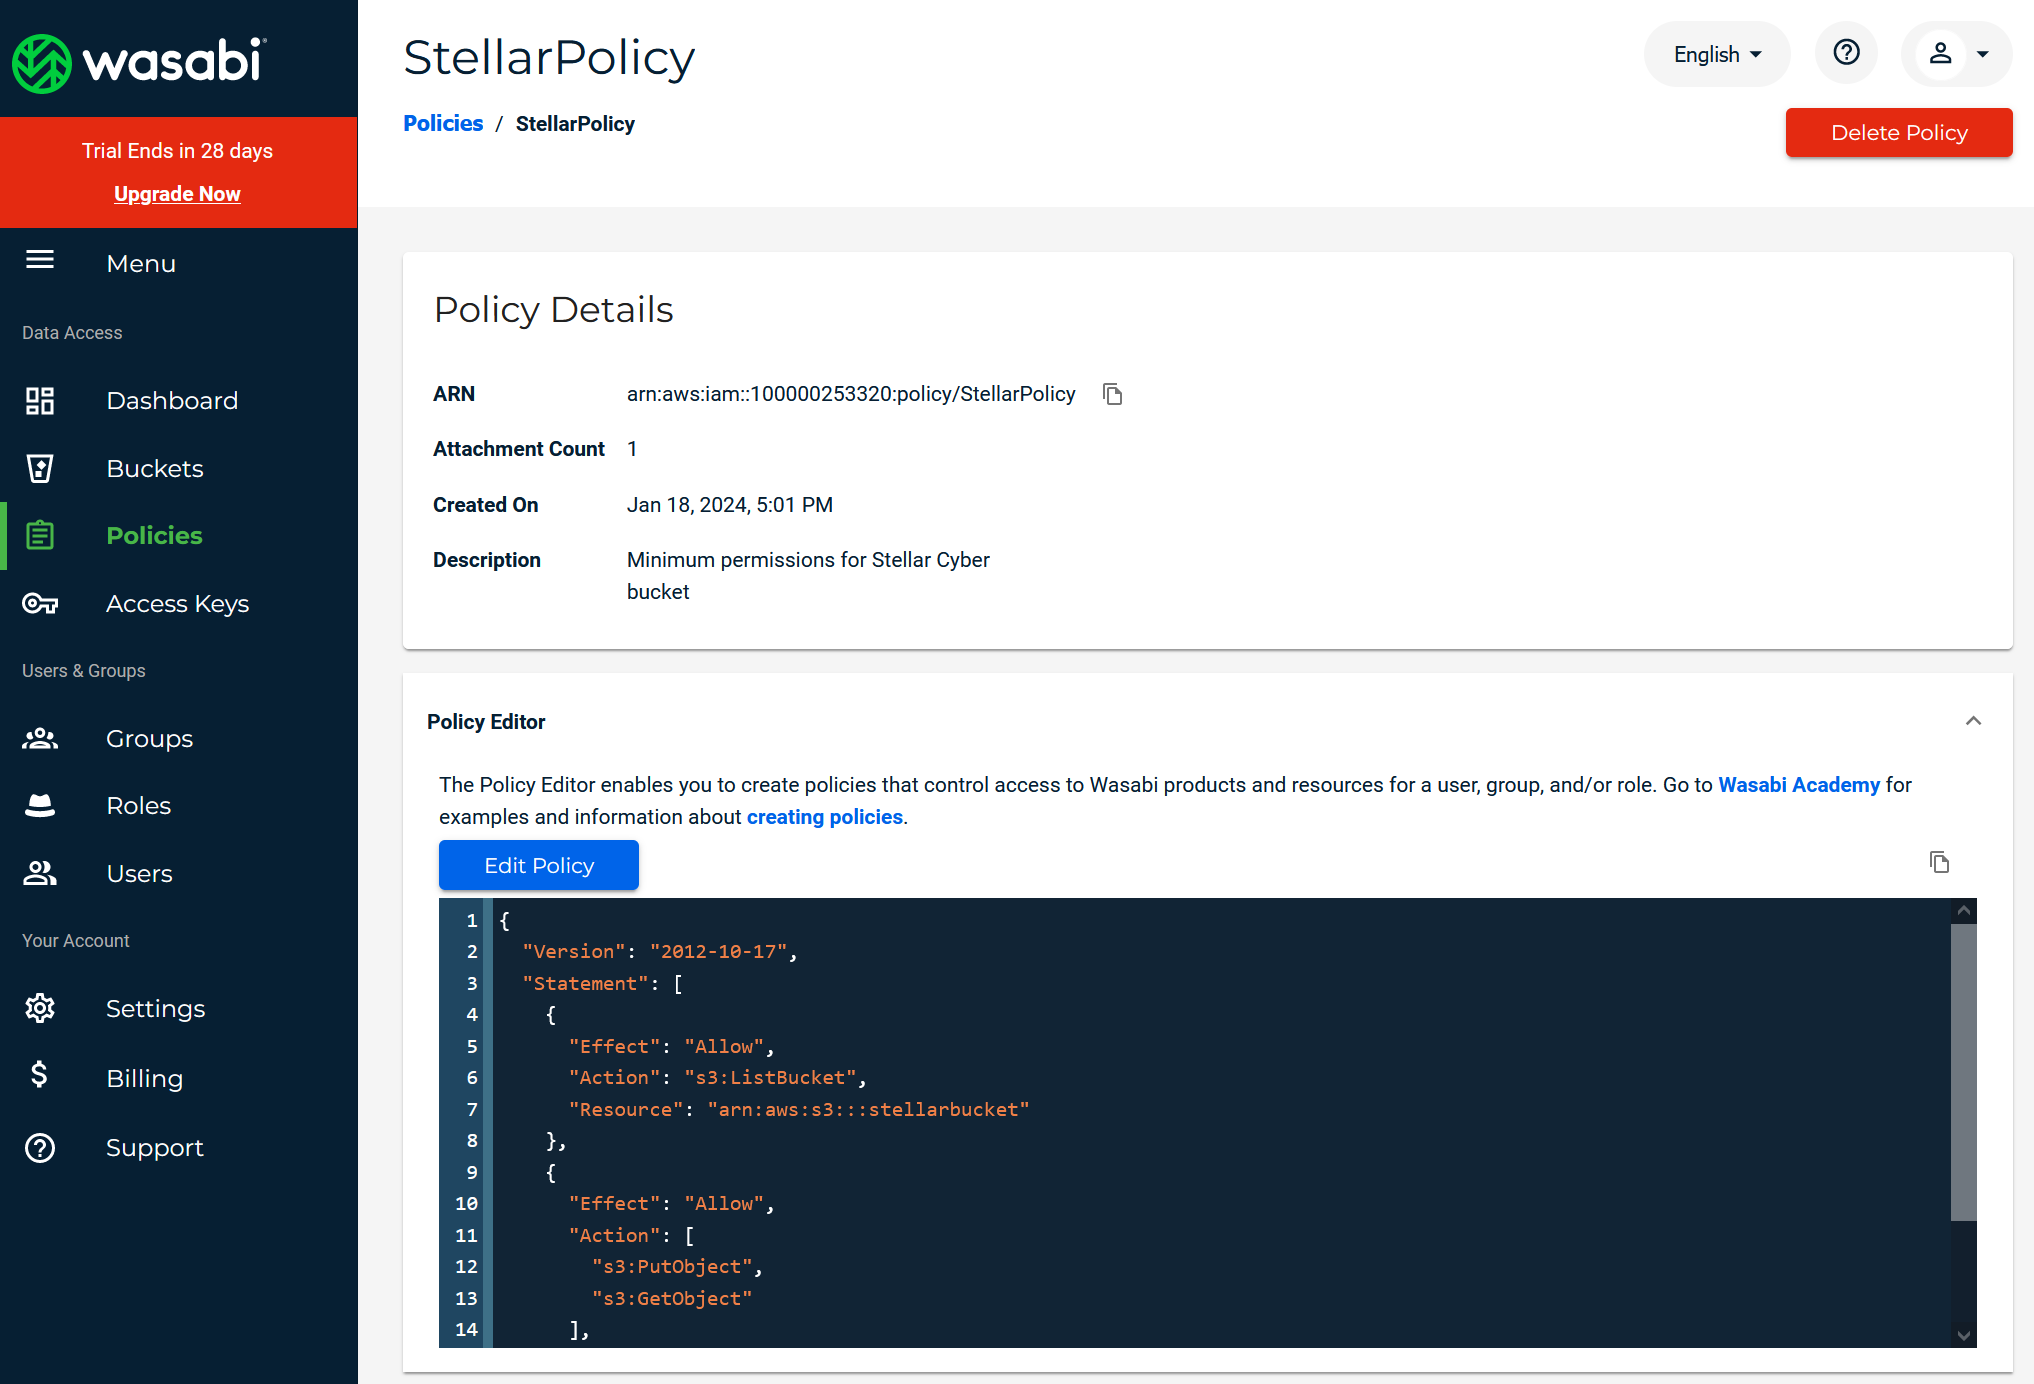2034x1384 pixels.
Task: Collapse the Policy Editor panel
Action: (1972, 721)
